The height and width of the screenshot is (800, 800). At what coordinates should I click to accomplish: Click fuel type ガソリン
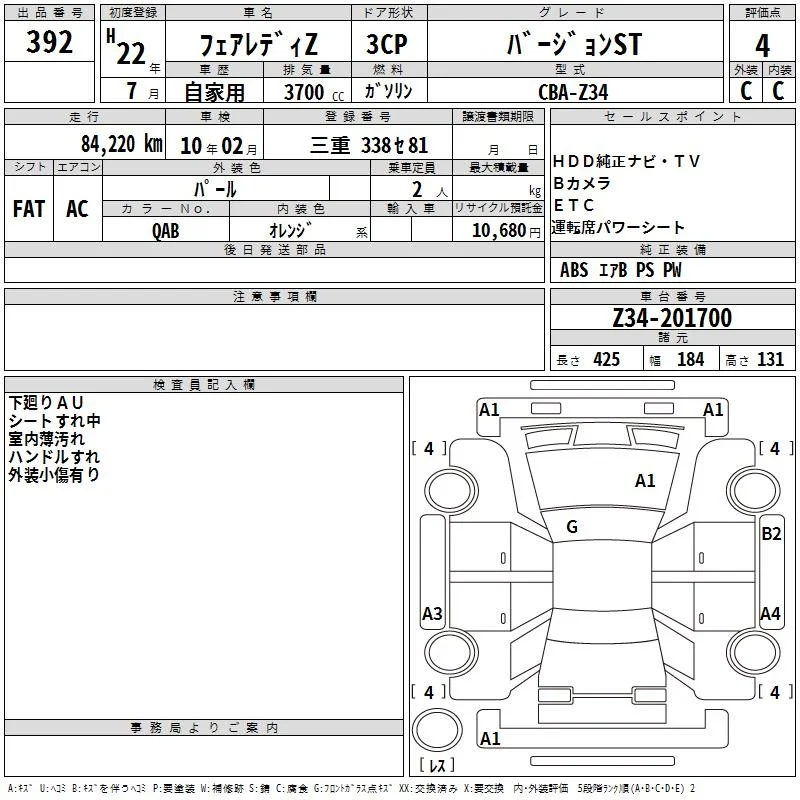click(388, 91)
